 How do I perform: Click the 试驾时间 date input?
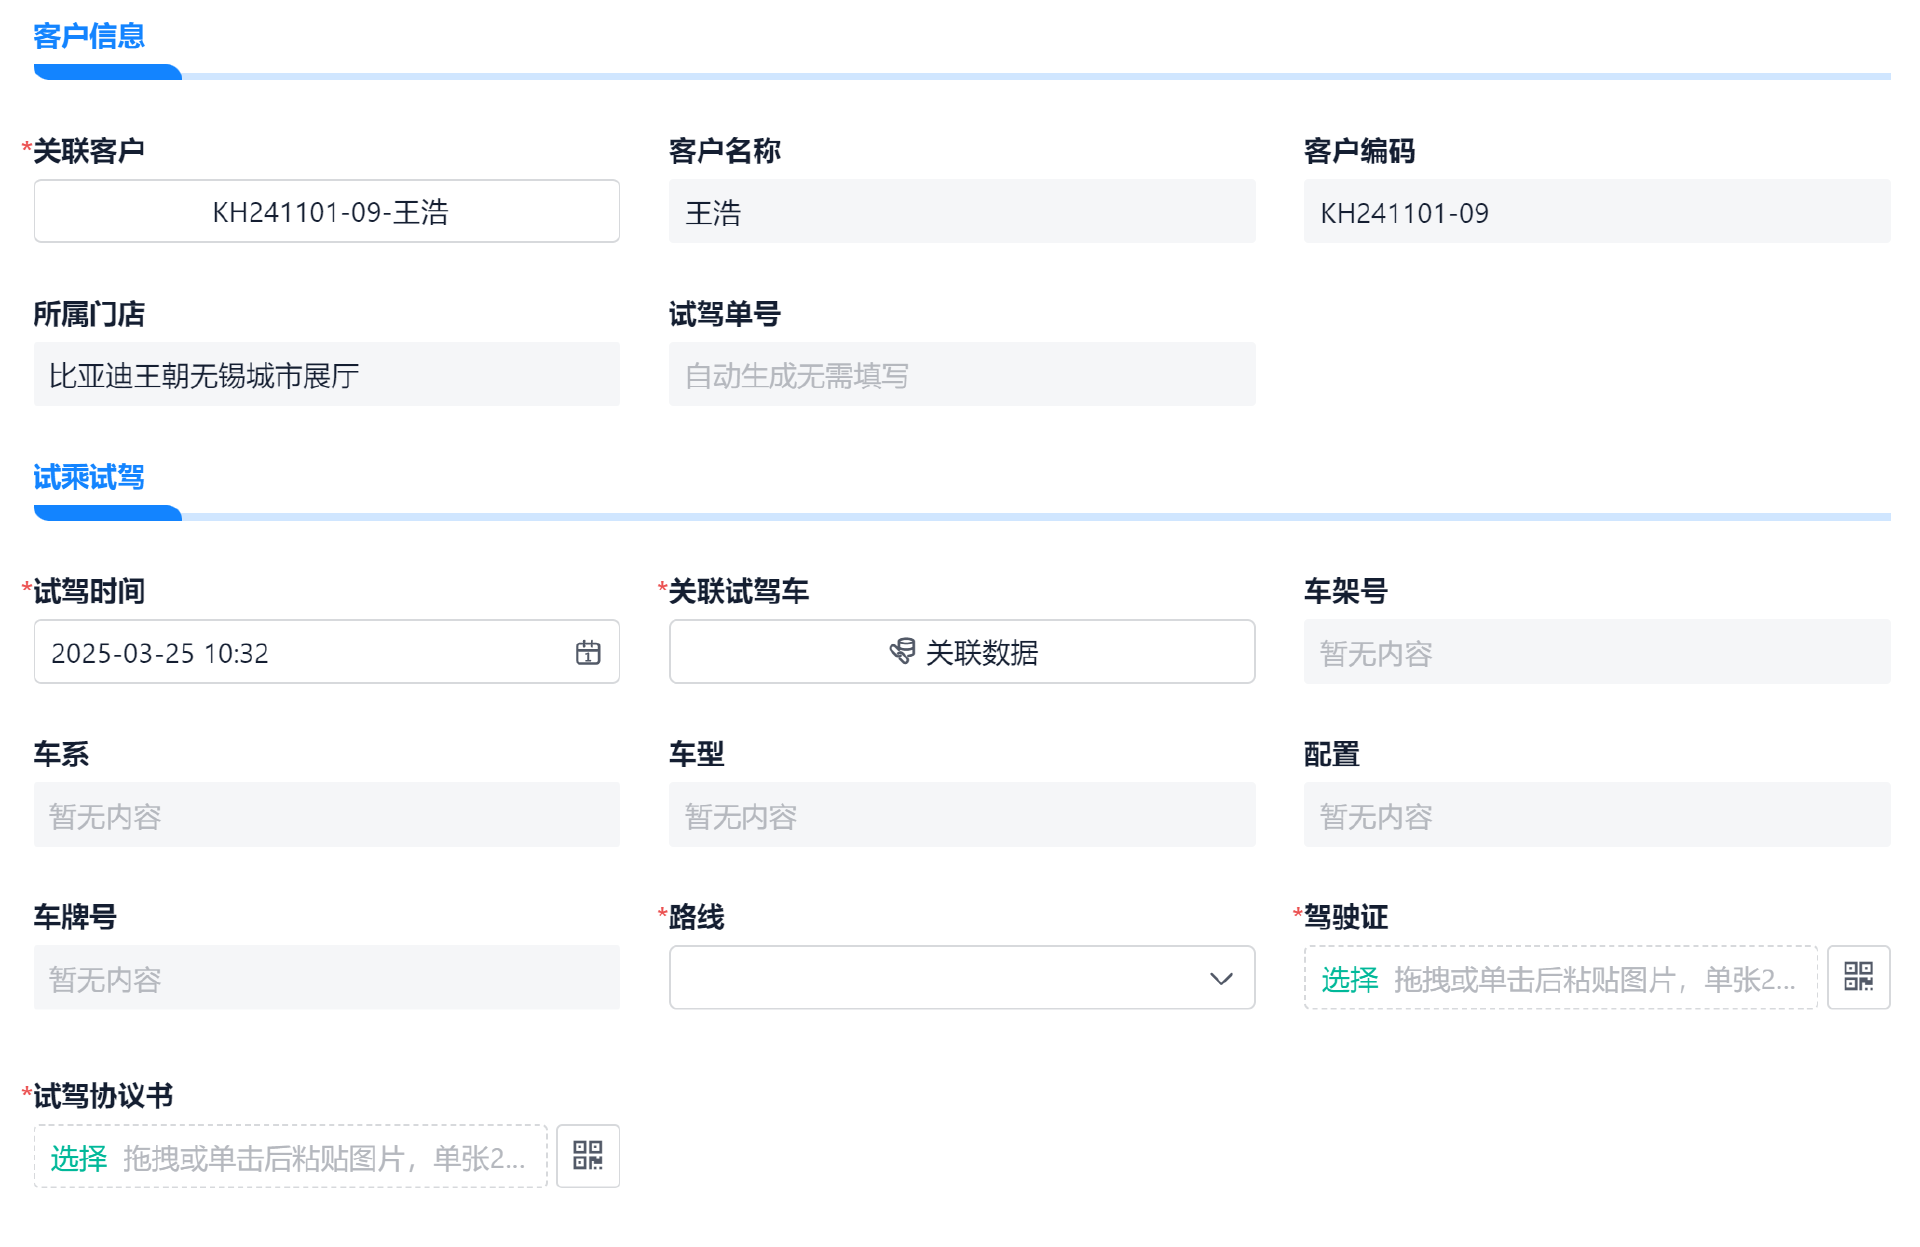[x=300, y=653]
